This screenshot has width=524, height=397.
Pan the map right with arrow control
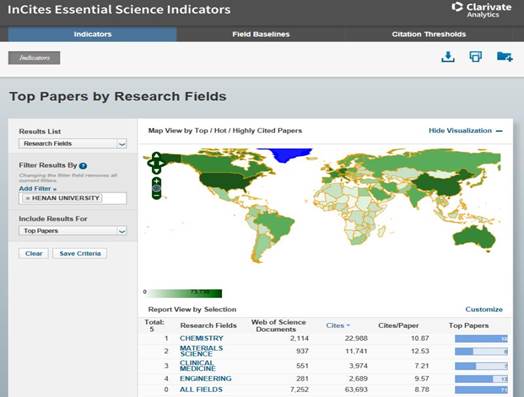tap(162, 163)
